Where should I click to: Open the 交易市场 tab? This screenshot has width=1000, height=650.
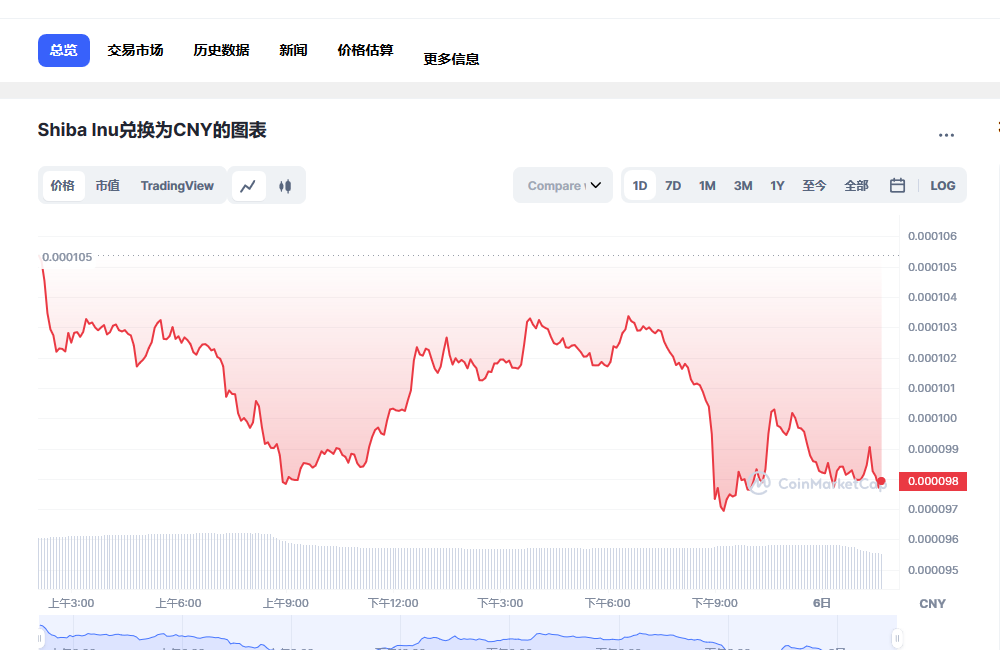[135, 50]
